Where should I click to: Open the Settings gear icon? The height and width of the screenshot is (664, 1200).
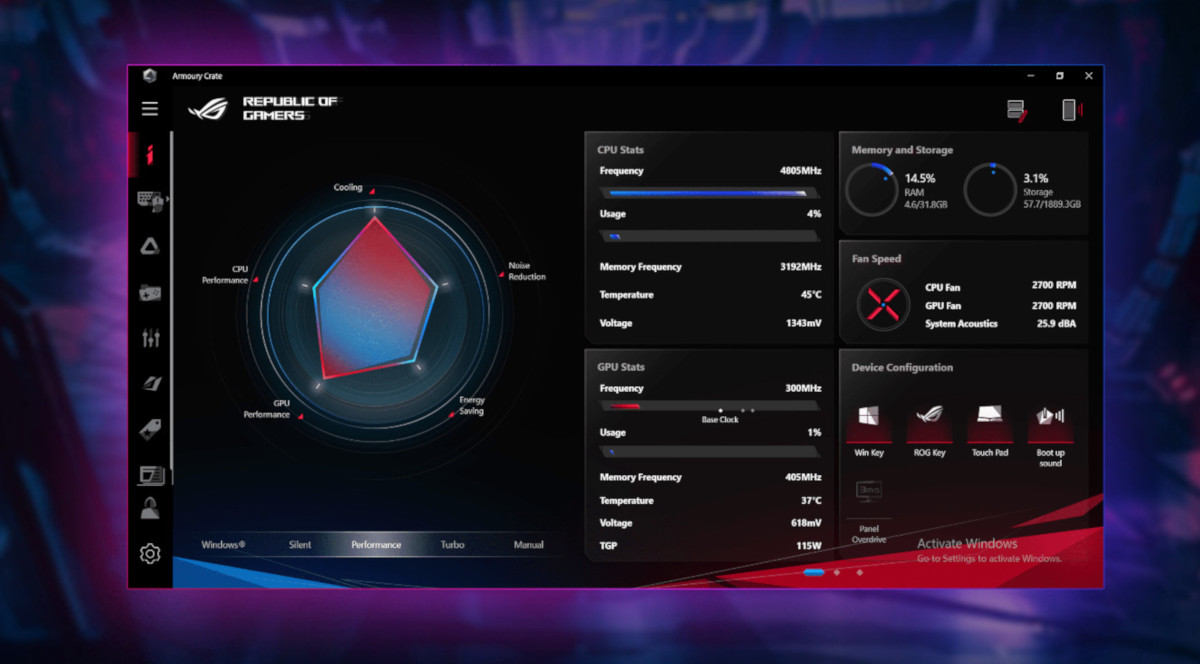coord(150,553)
